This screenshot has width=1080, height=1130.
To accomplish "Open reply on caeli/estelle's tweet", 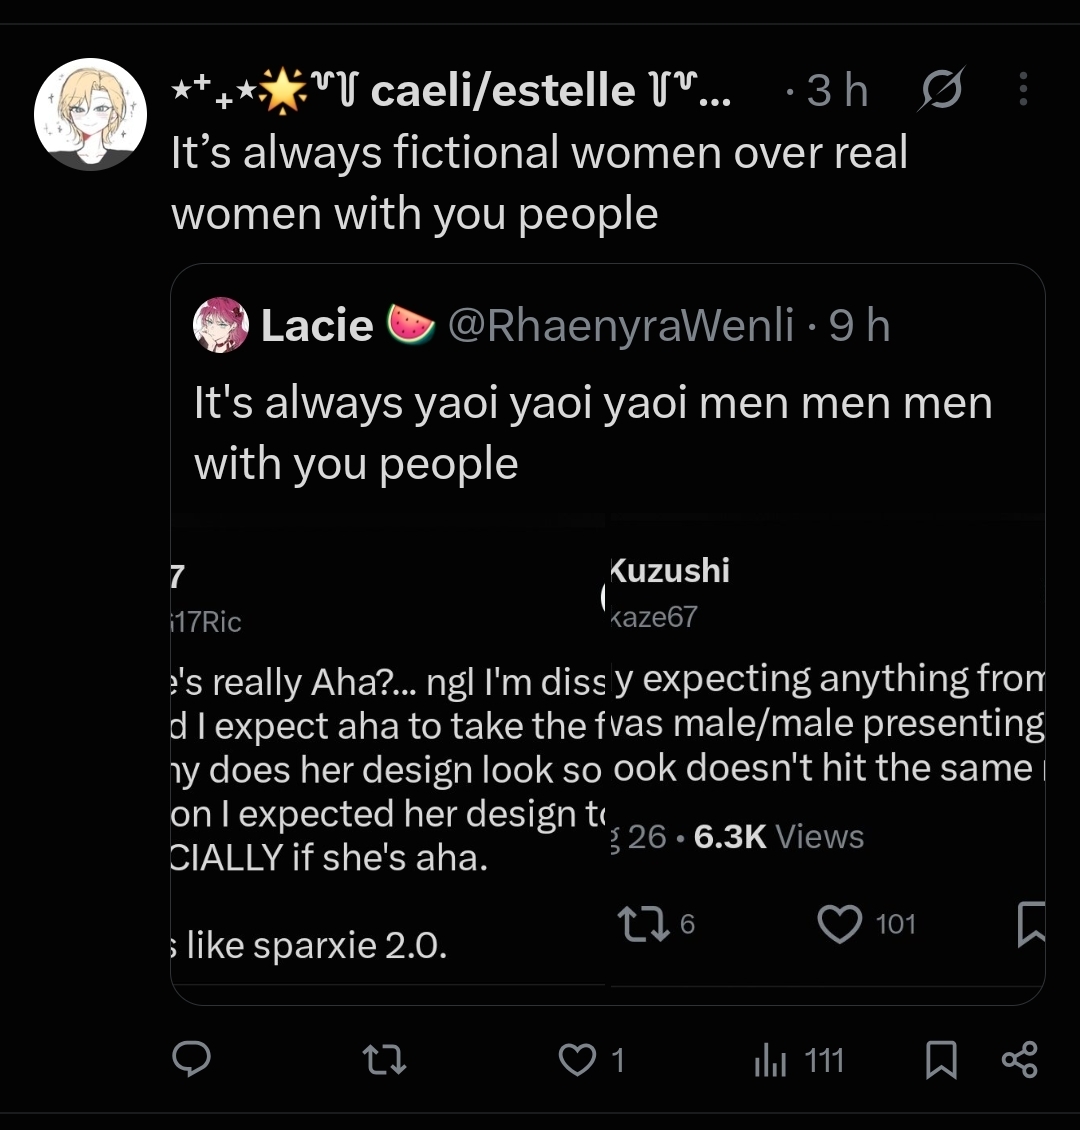I will click(x=192, y=1059).
